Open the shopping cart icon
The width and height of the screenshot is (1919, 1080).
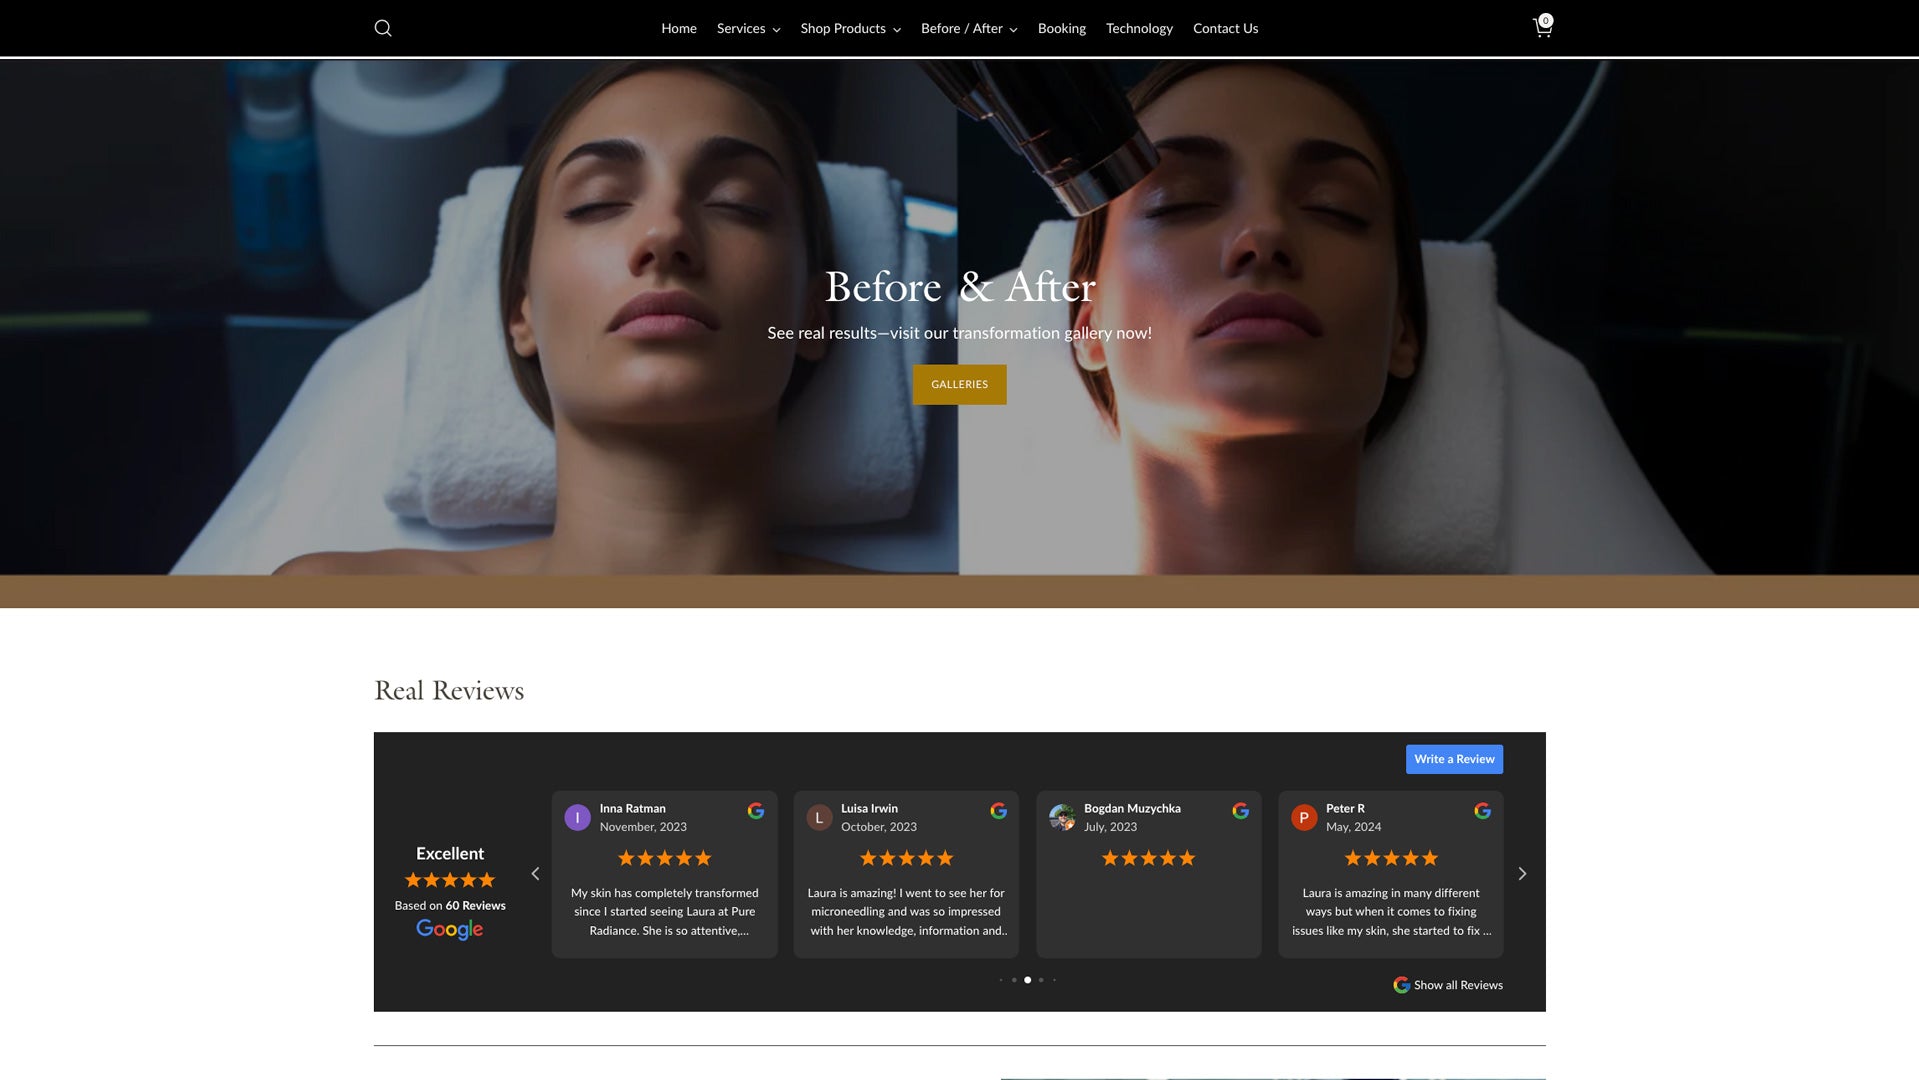pos(1542,28)
